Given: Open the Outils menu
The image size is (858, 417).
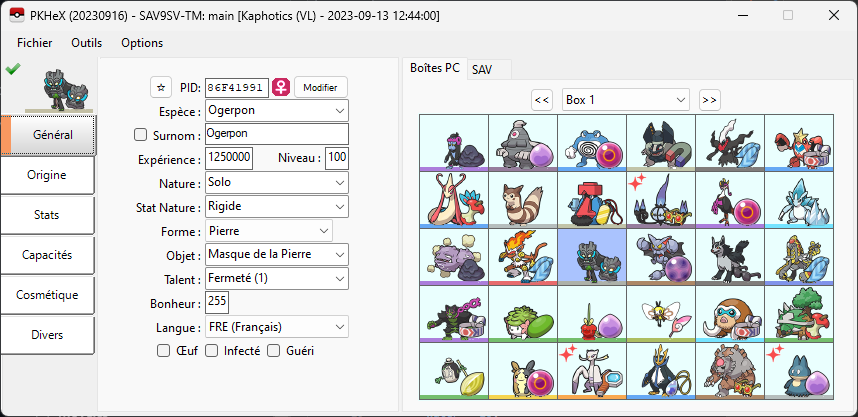Looking at the screenshot, I should pos(86,43).
